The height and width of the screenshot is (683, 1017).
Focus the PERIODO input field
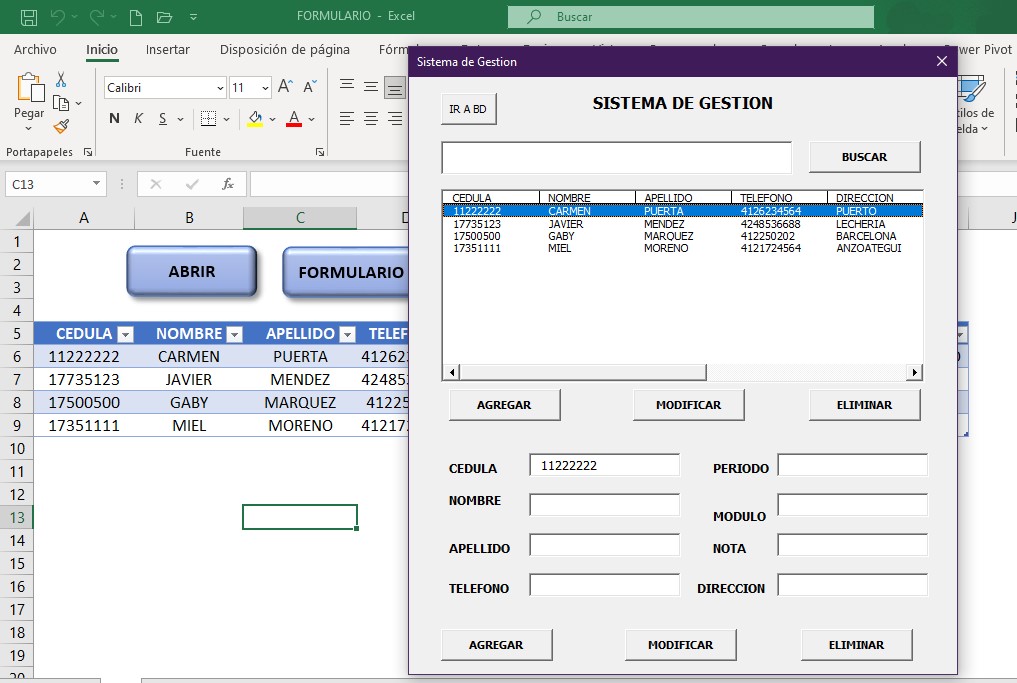[x=852, y=465]
